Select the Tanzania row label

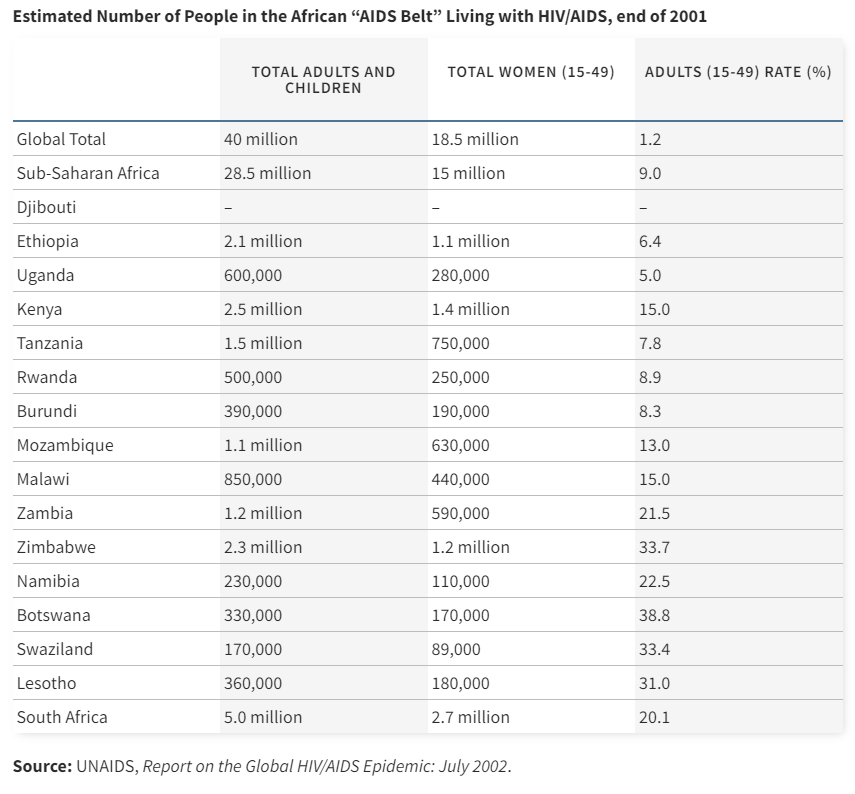pos(50,343)
